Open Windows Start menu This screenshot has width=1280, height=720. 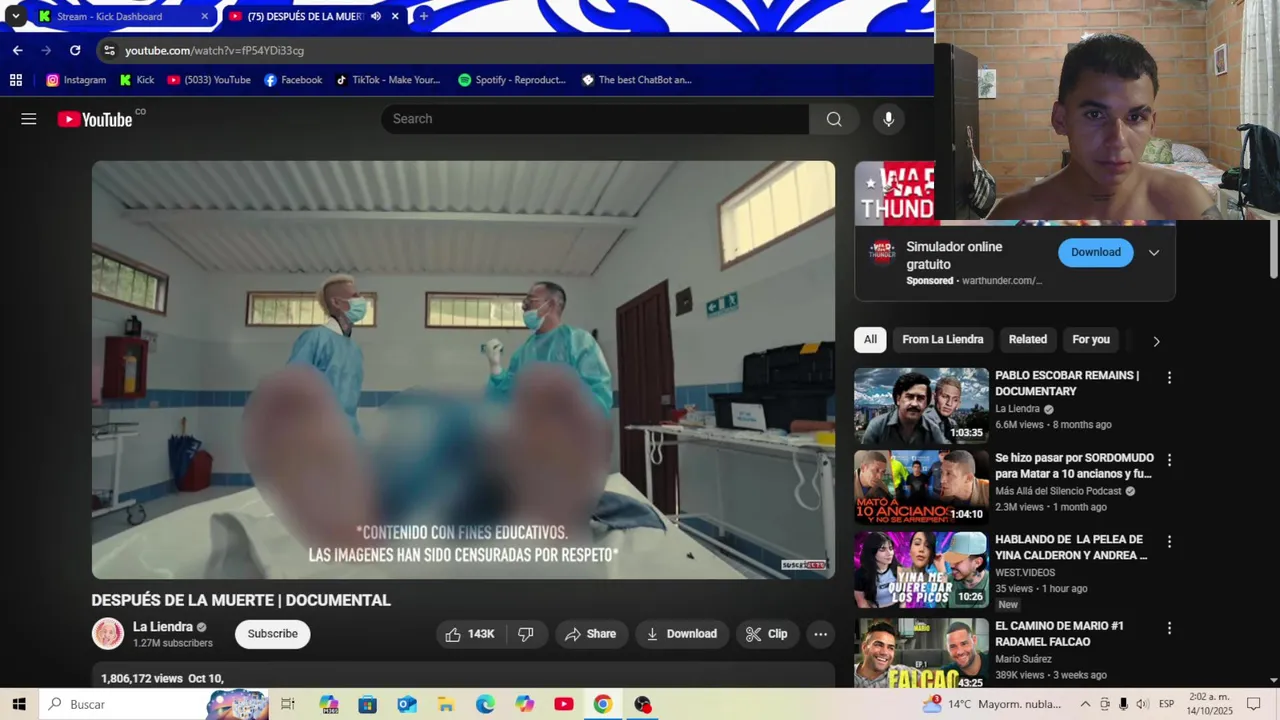pos(19,704)
